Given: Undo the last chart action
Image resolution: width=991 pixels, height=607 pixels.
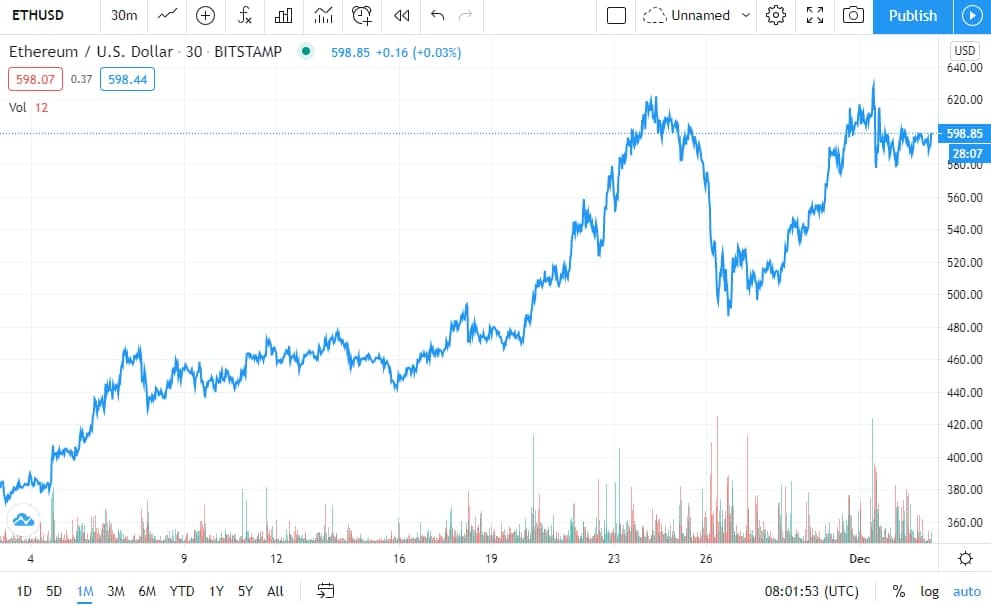Looking at the screenshot, I should 437,15.
